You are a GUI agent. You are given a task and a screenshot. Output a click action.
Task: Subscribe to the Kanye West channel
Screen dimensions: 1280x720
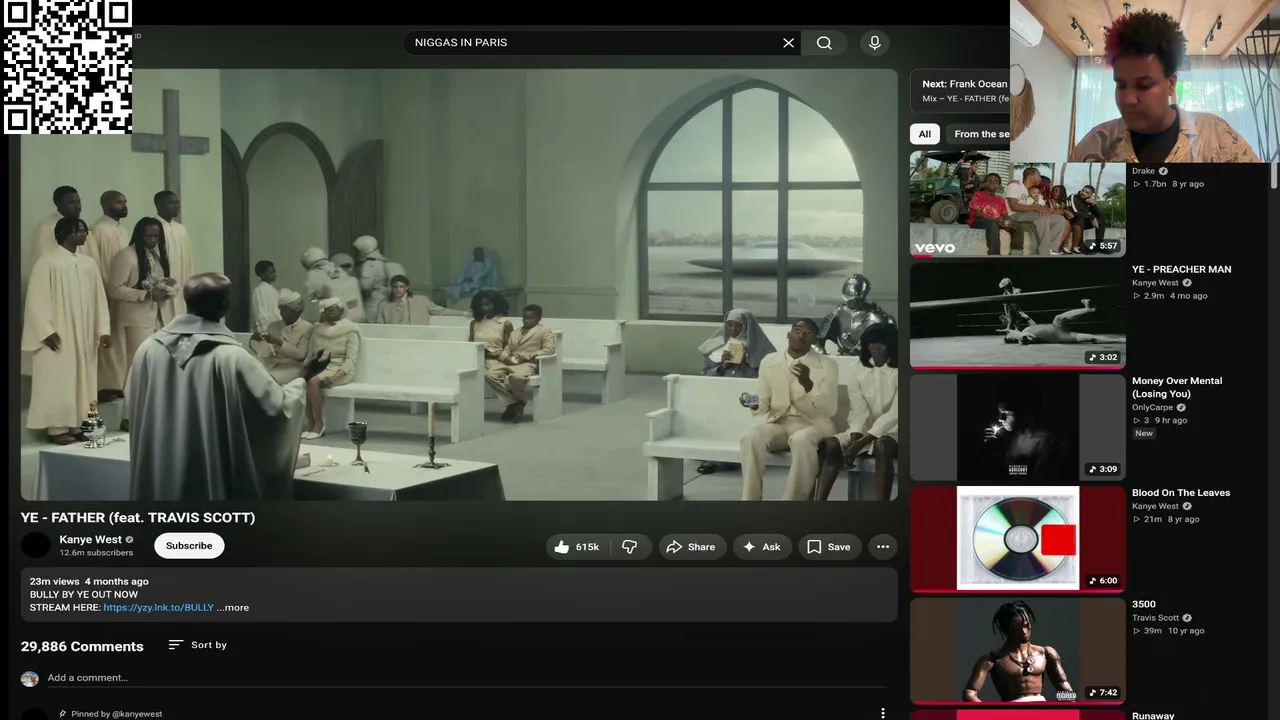(189, 546)
